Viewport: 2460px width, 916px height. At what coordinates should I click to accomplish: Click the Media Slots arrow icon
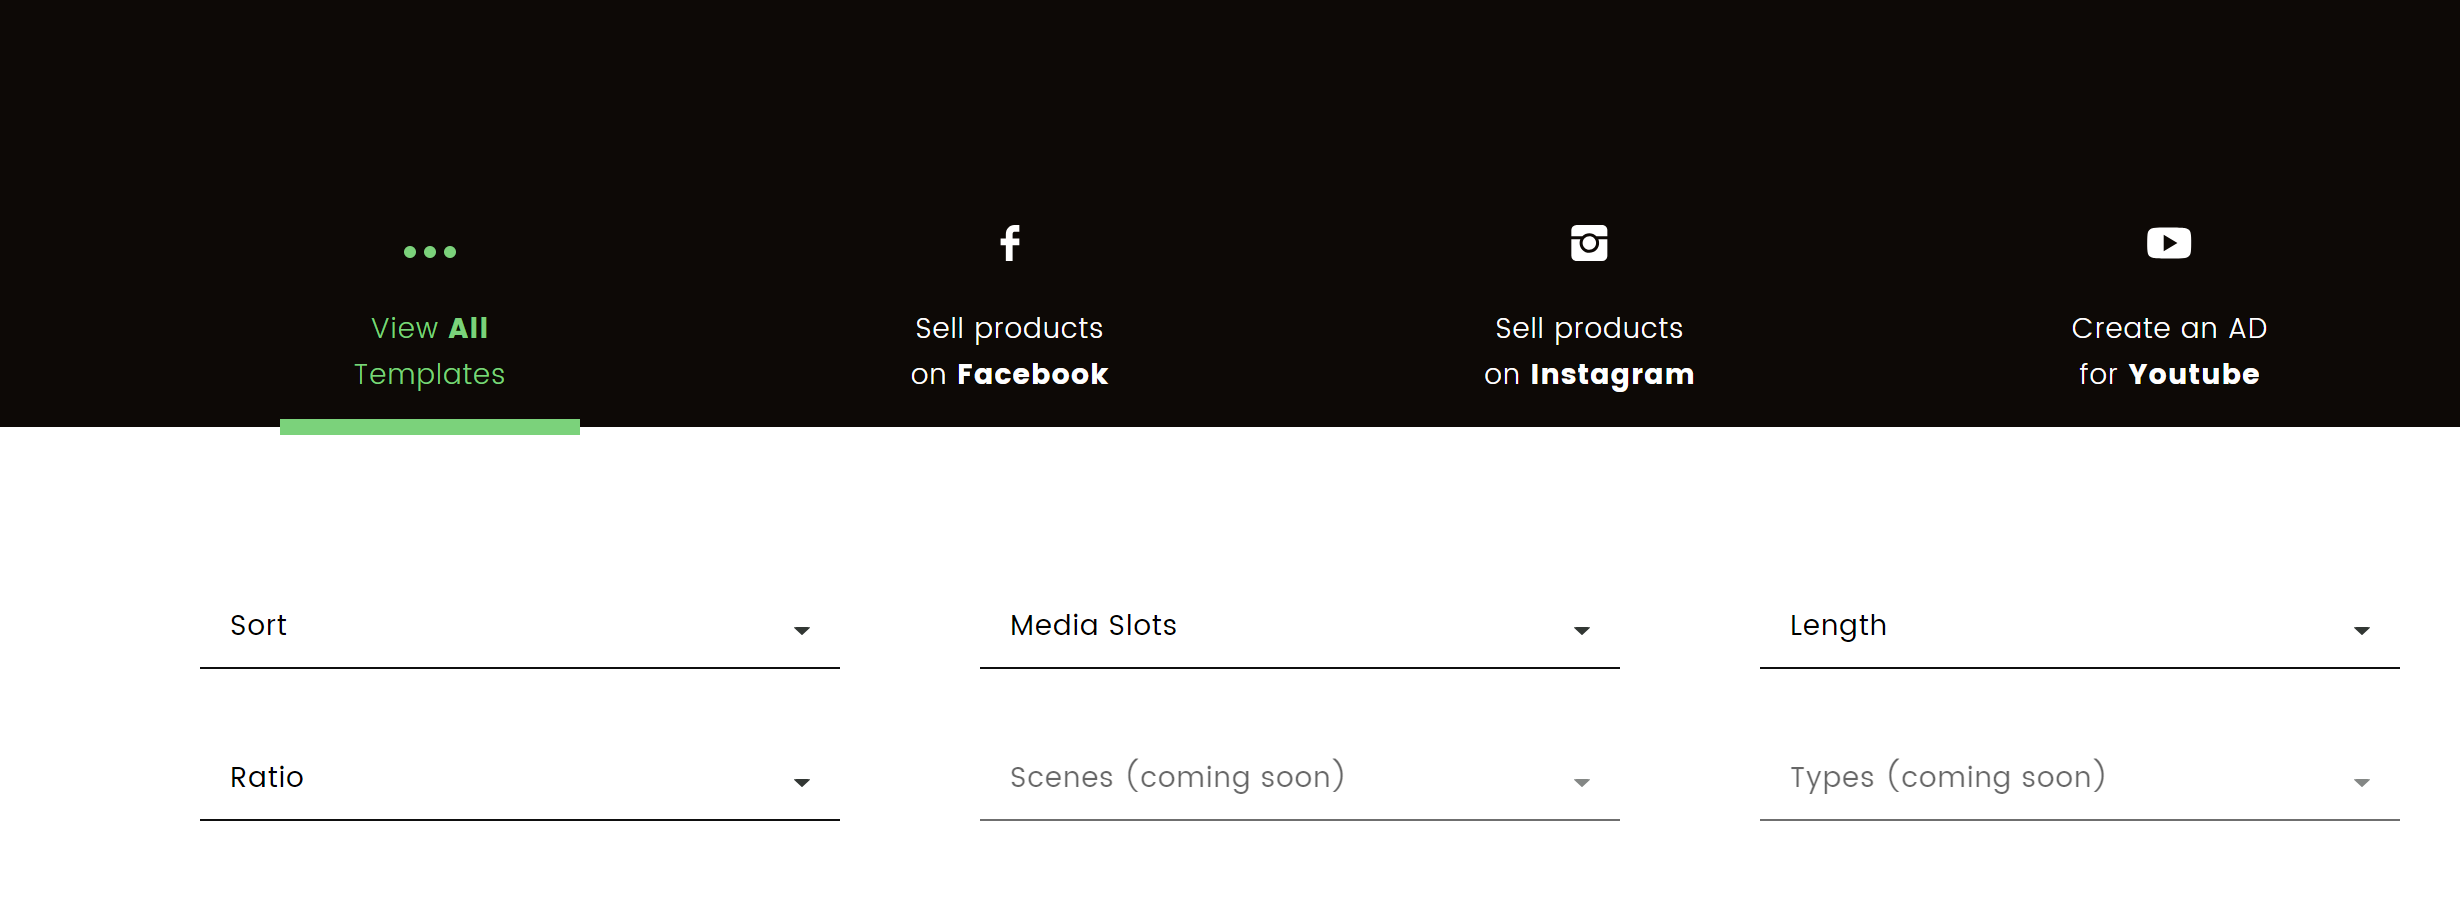(1582, 630)
